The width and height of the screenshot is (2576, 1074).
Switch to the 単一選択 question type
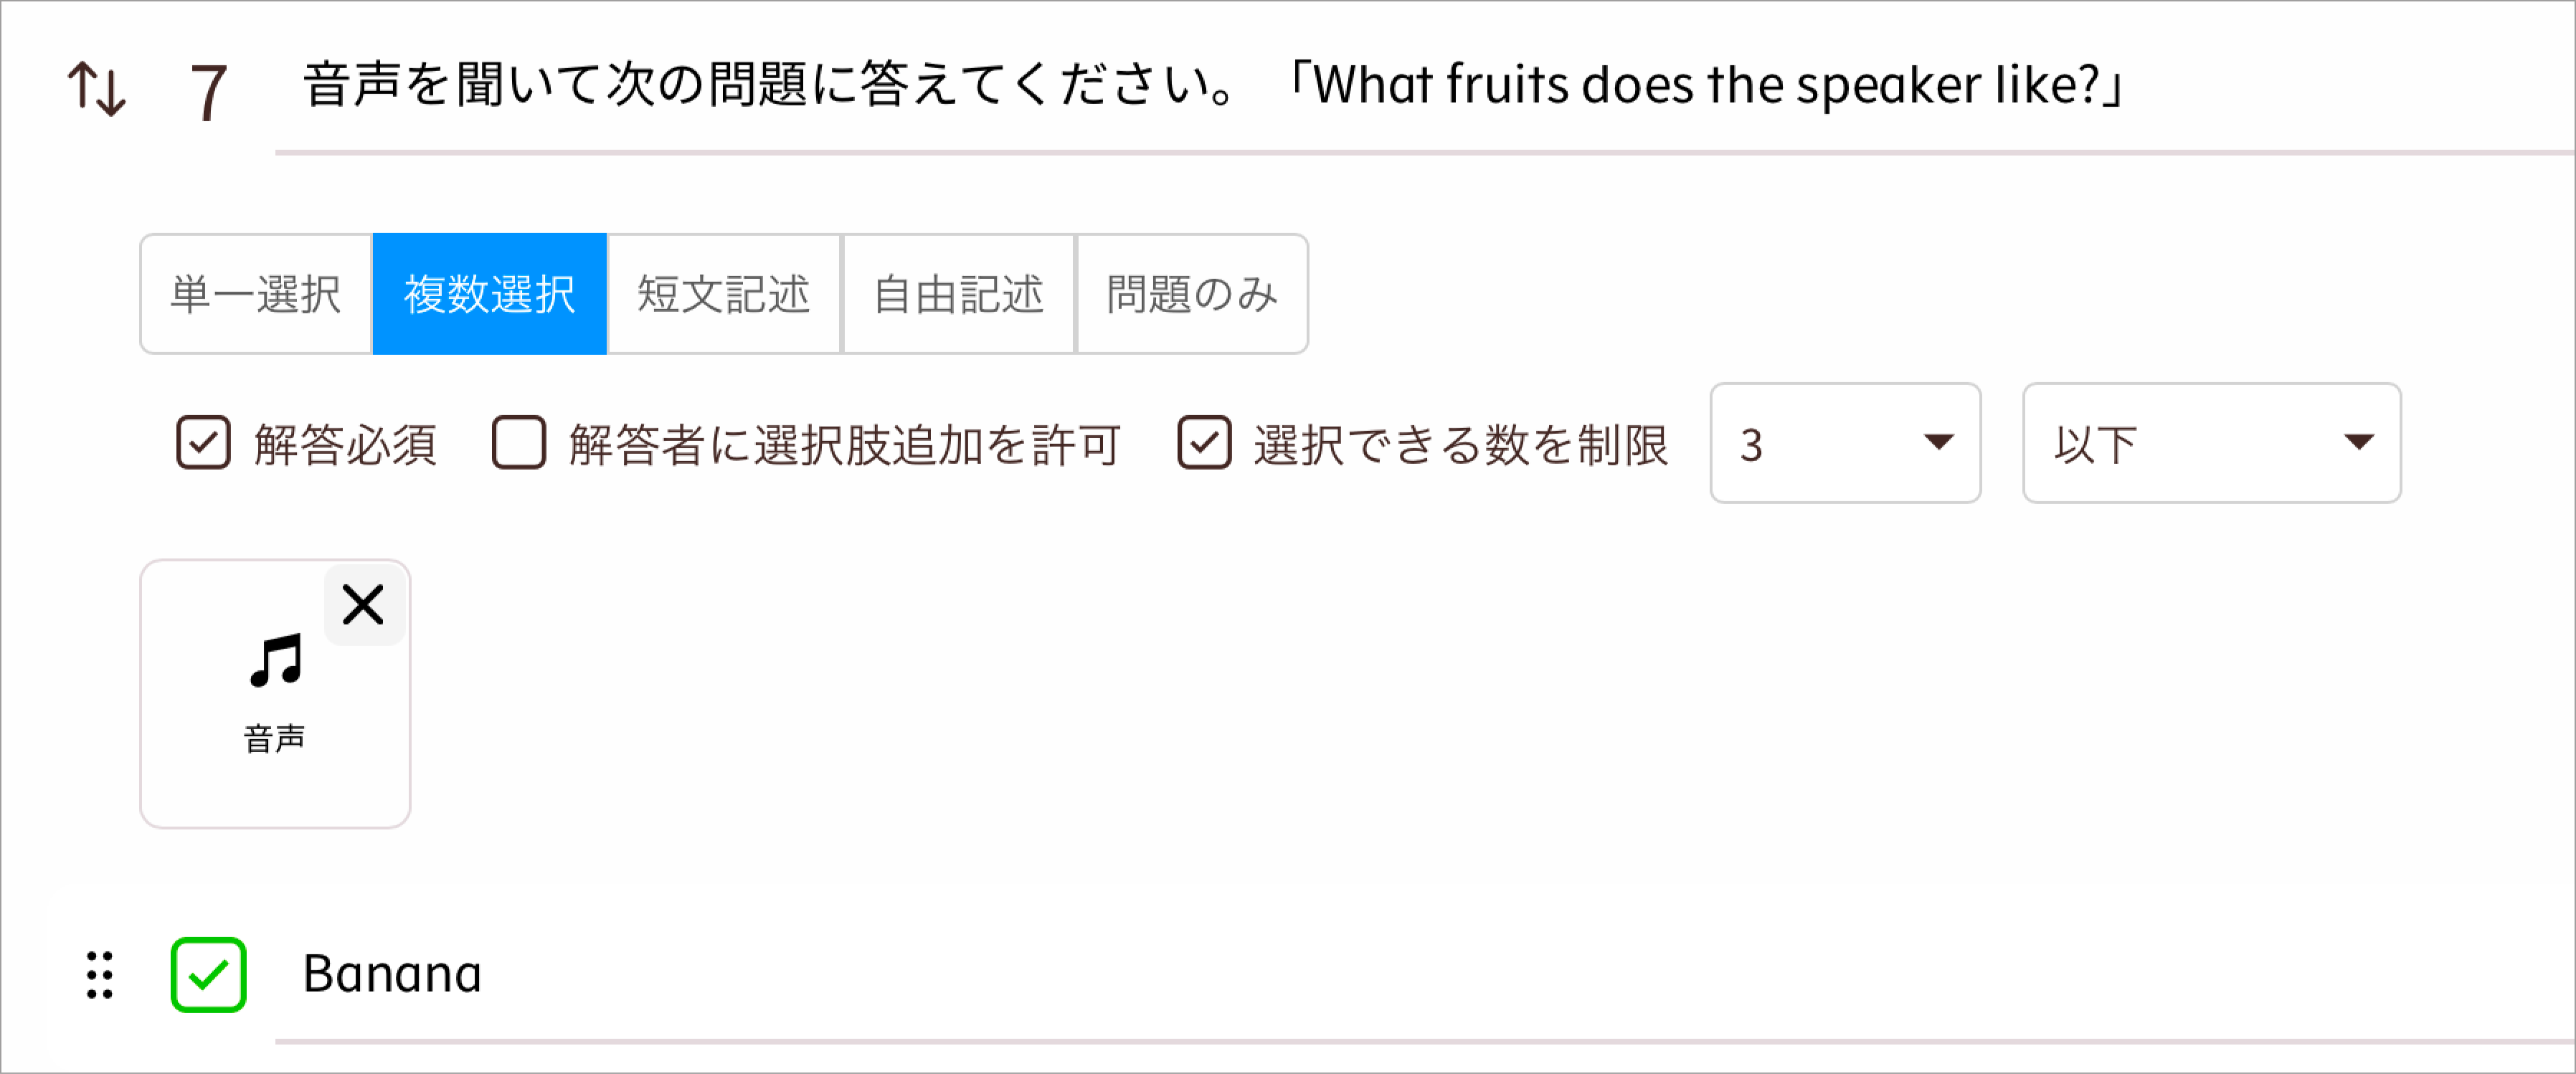coord(256,294)
